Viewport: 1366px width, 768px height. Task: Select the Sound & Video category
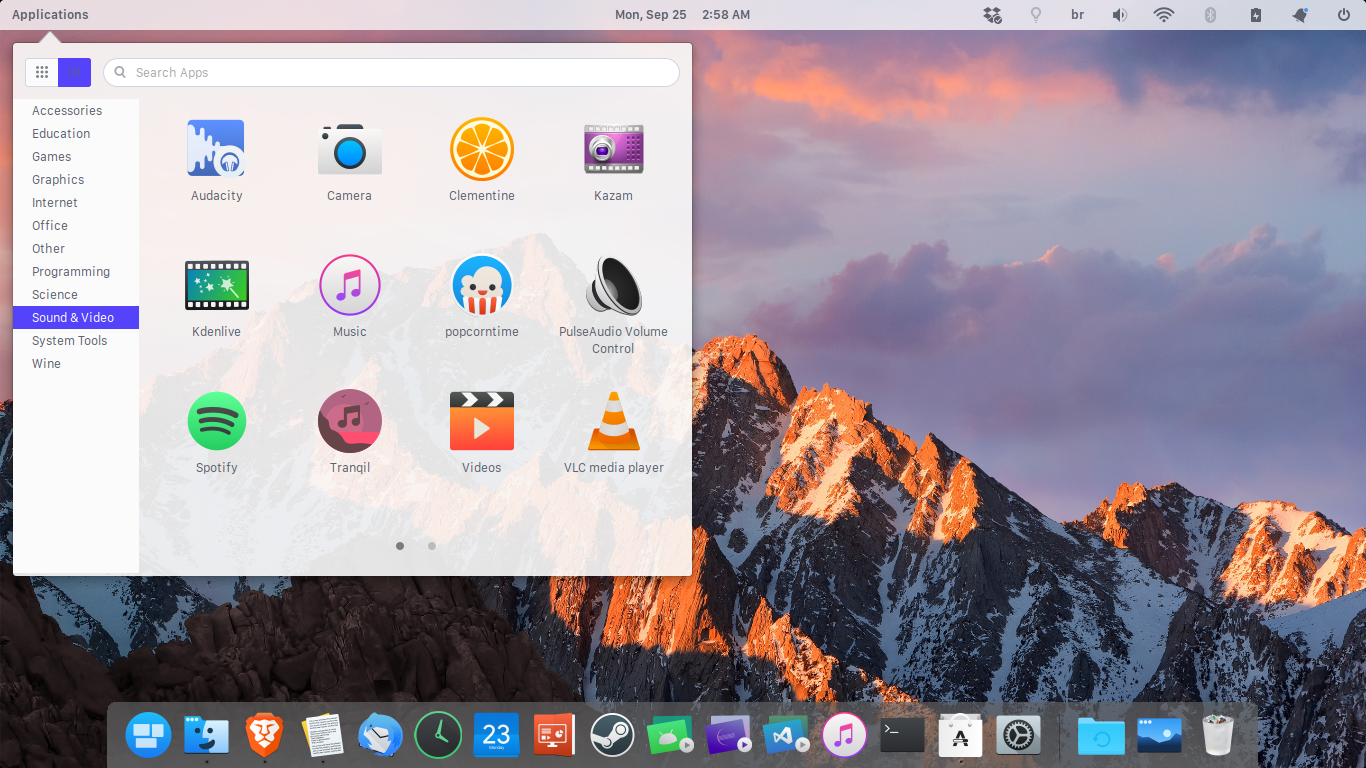click(76, 317)
